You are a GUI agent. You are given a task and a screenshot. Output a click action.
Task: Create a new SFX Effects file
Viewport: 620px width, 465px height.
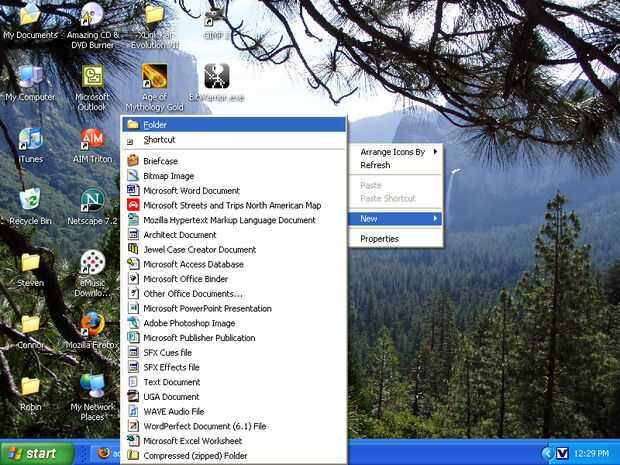(x=234, y=367)
